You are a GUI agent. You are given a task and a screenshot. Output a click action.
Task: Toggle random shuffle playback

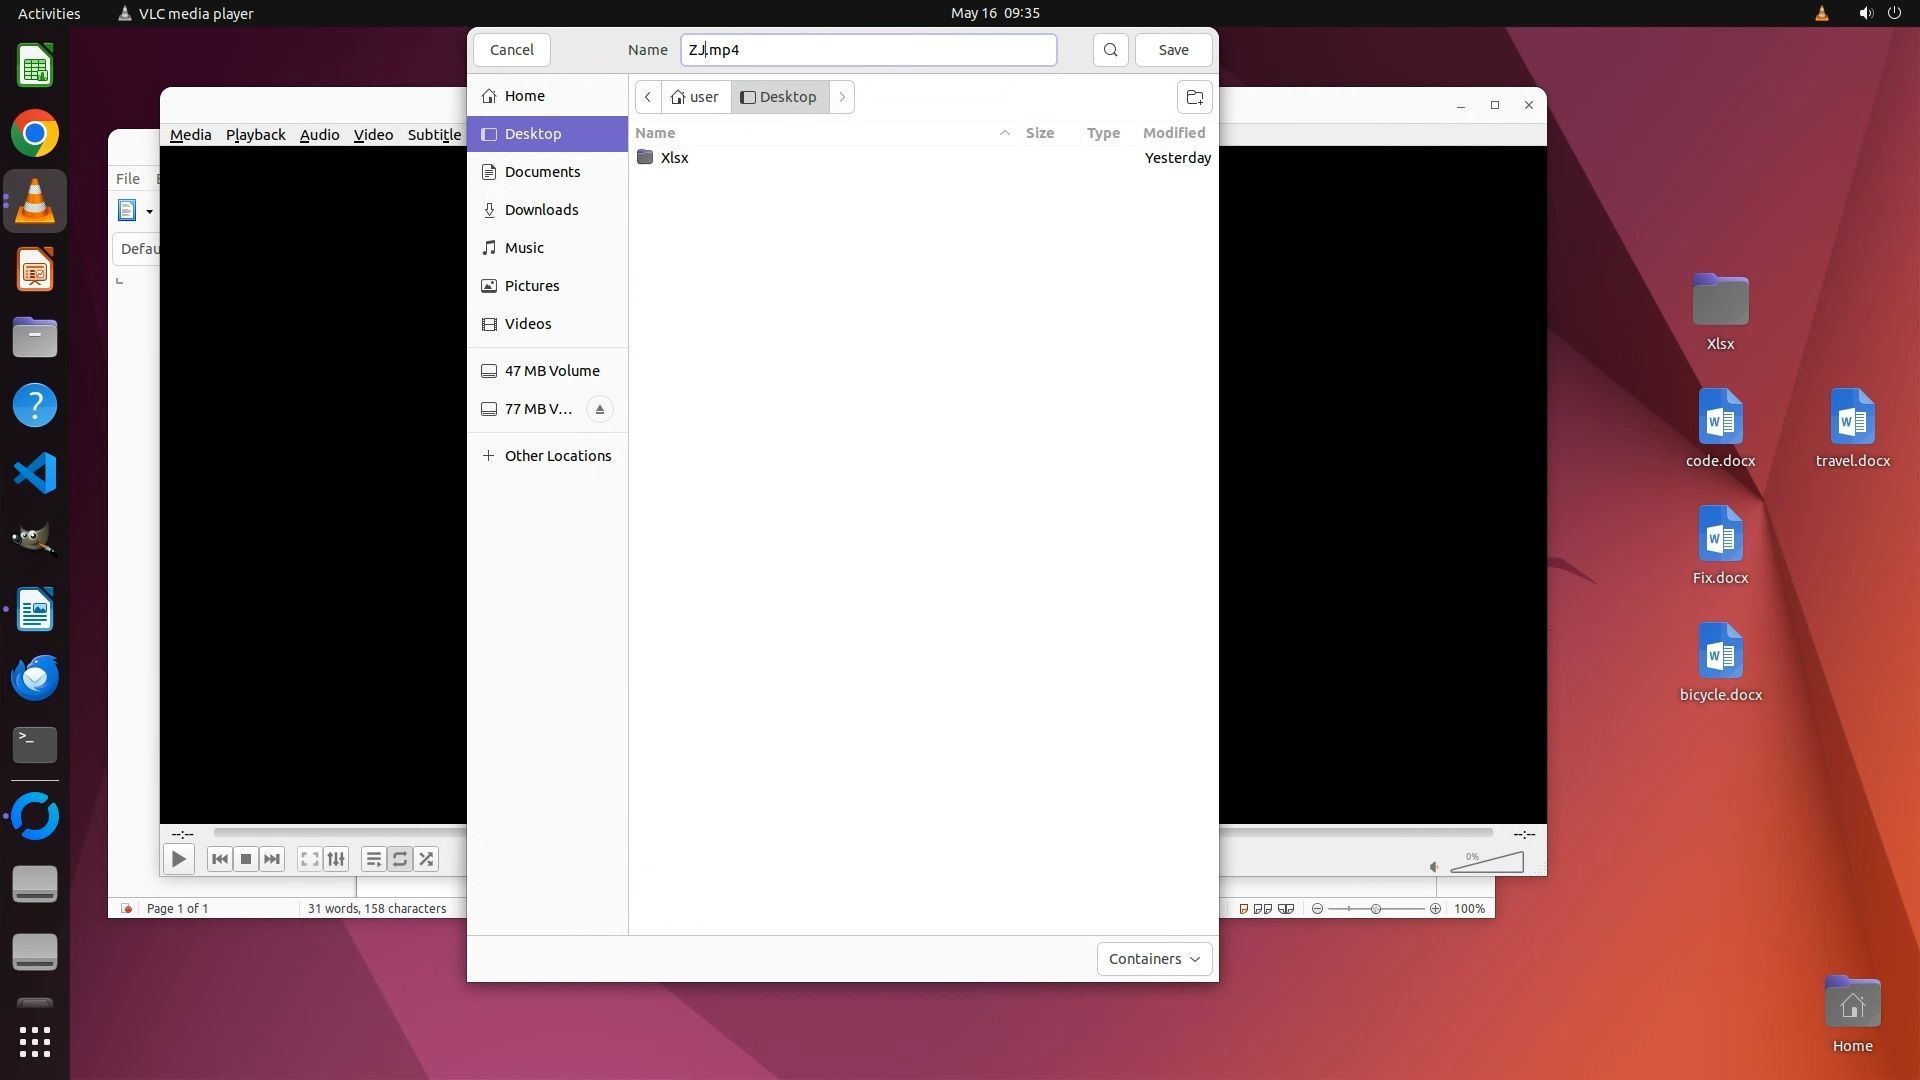pyautogui.click(x=427, y=859)
